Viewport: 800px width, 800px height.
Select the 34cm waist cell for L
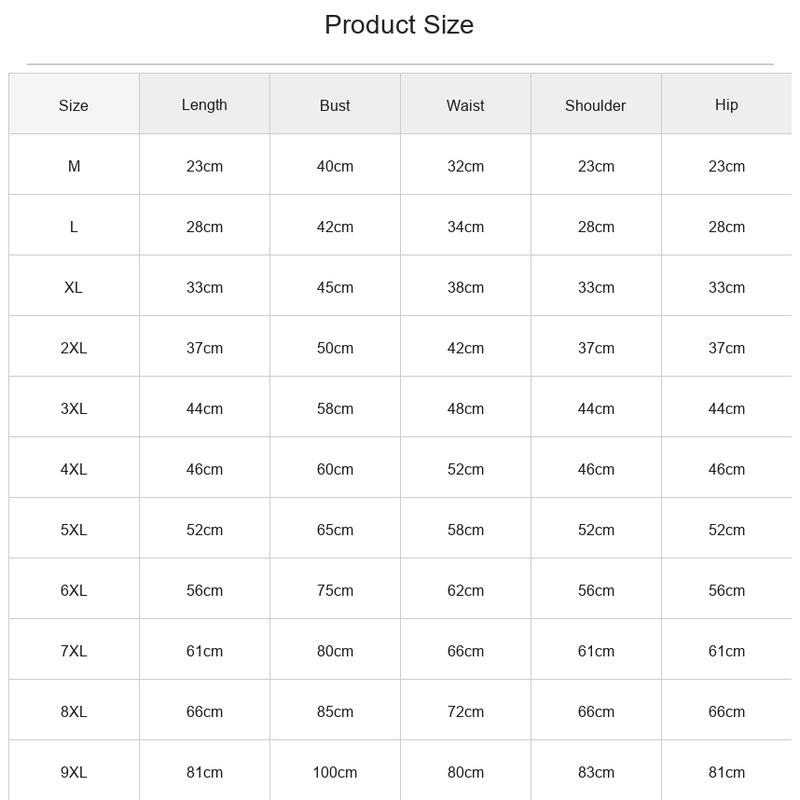(465, 227)
